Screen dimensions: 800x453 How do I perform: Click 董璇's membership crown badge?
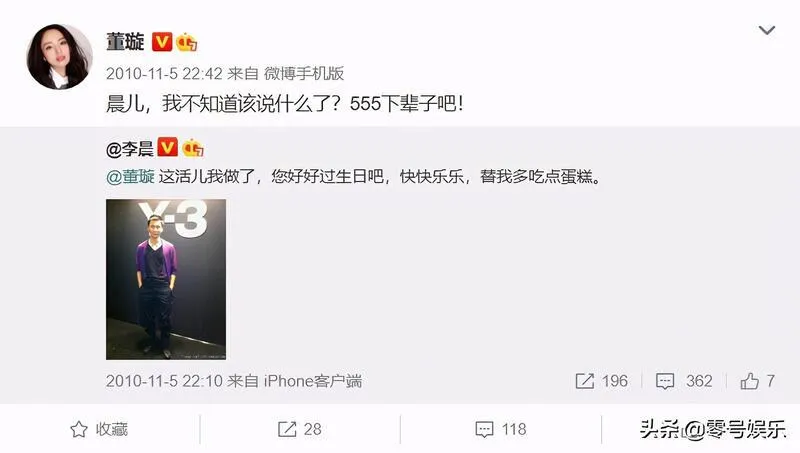(x=186, y=42)
